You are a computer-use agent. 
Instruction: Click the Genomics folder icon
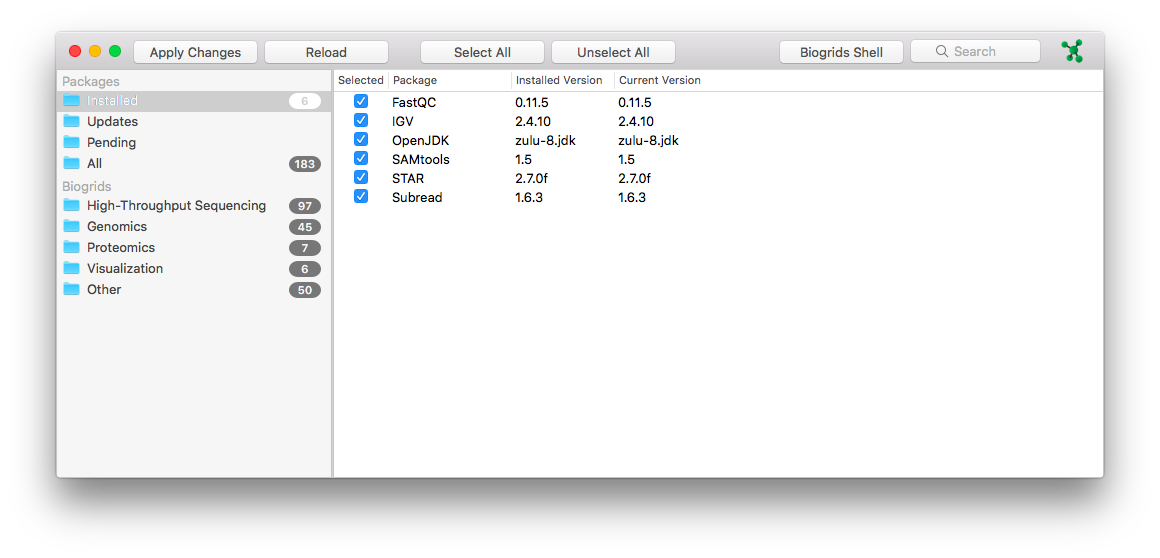(71, 226)
